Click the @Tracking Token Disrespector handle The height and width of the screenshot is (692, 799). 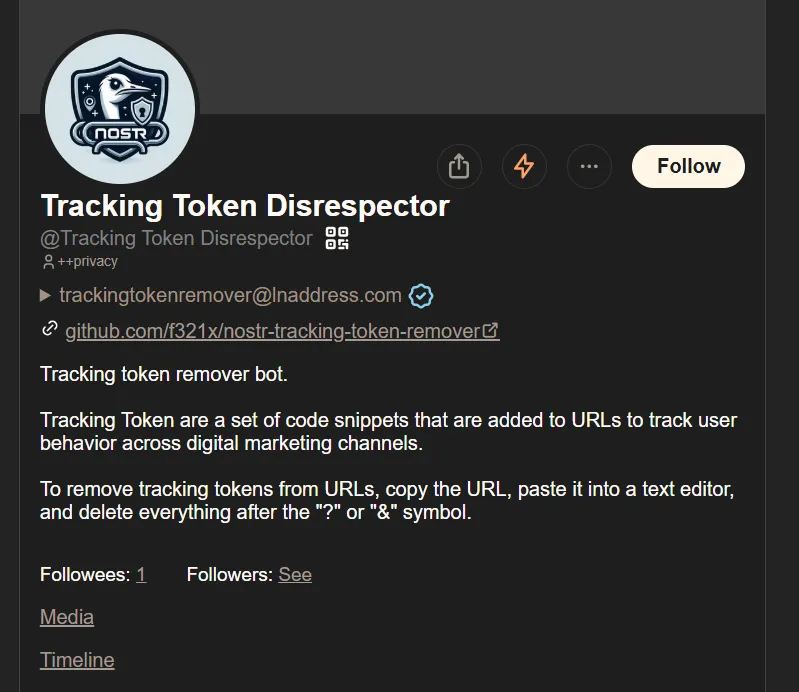click(176, 238)
